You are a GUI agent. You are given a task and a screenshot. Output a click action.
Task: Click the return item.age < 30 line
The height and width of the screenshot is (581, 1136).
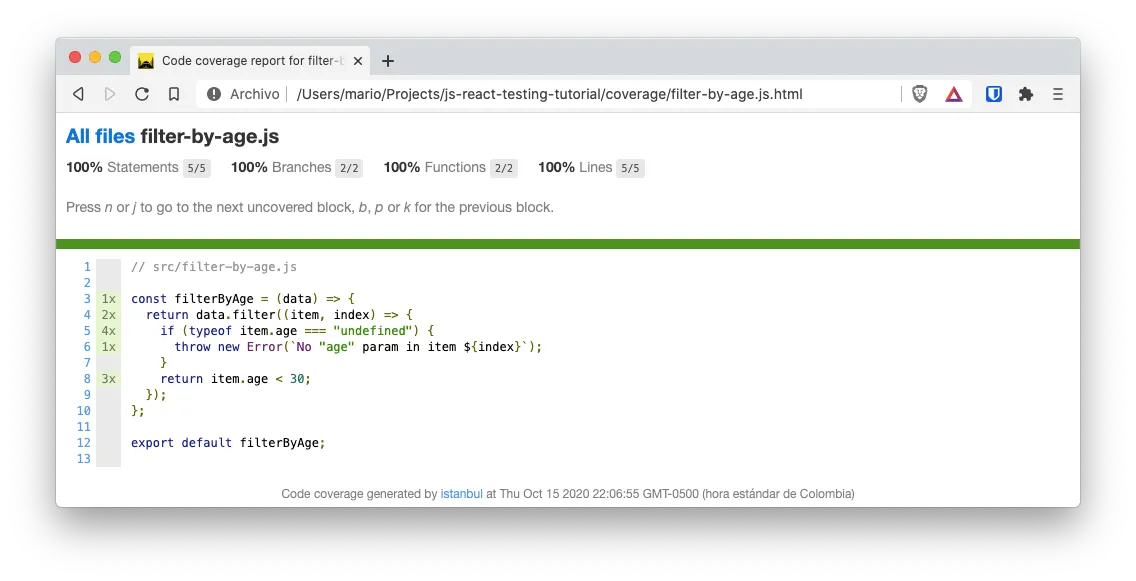(x=235, y=379)
